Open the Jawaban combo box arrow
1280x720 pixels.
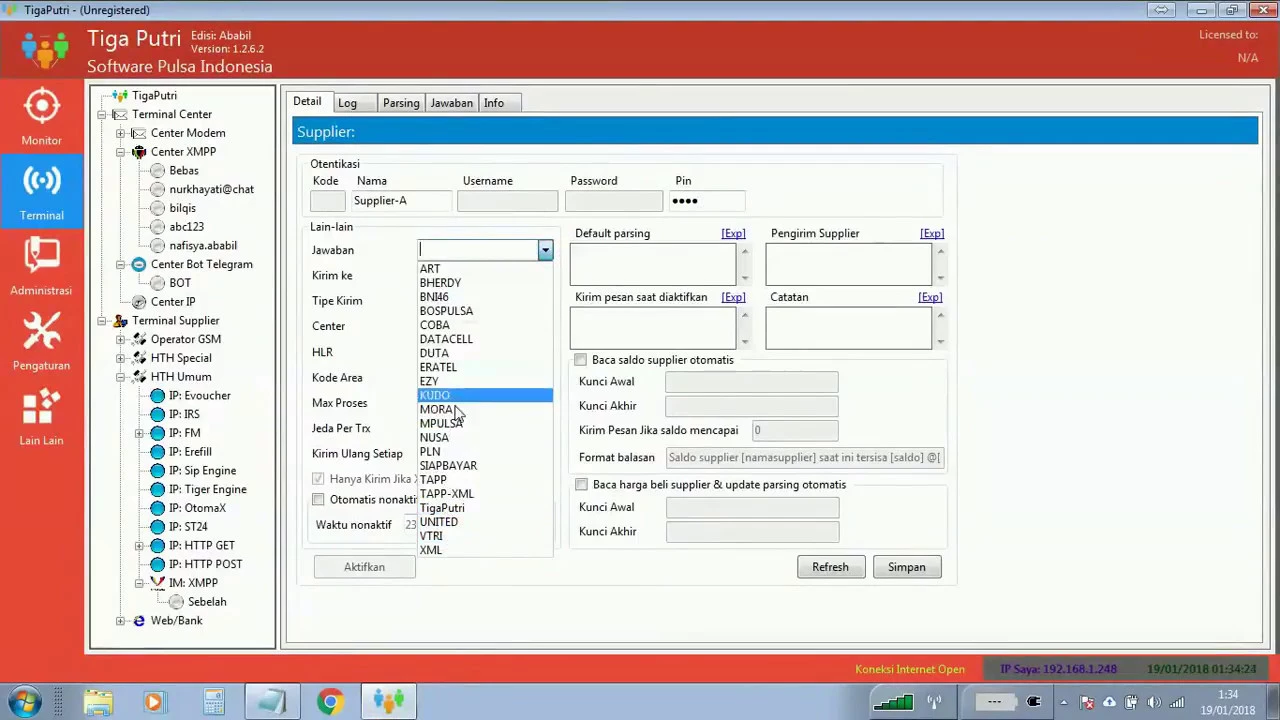545,251
